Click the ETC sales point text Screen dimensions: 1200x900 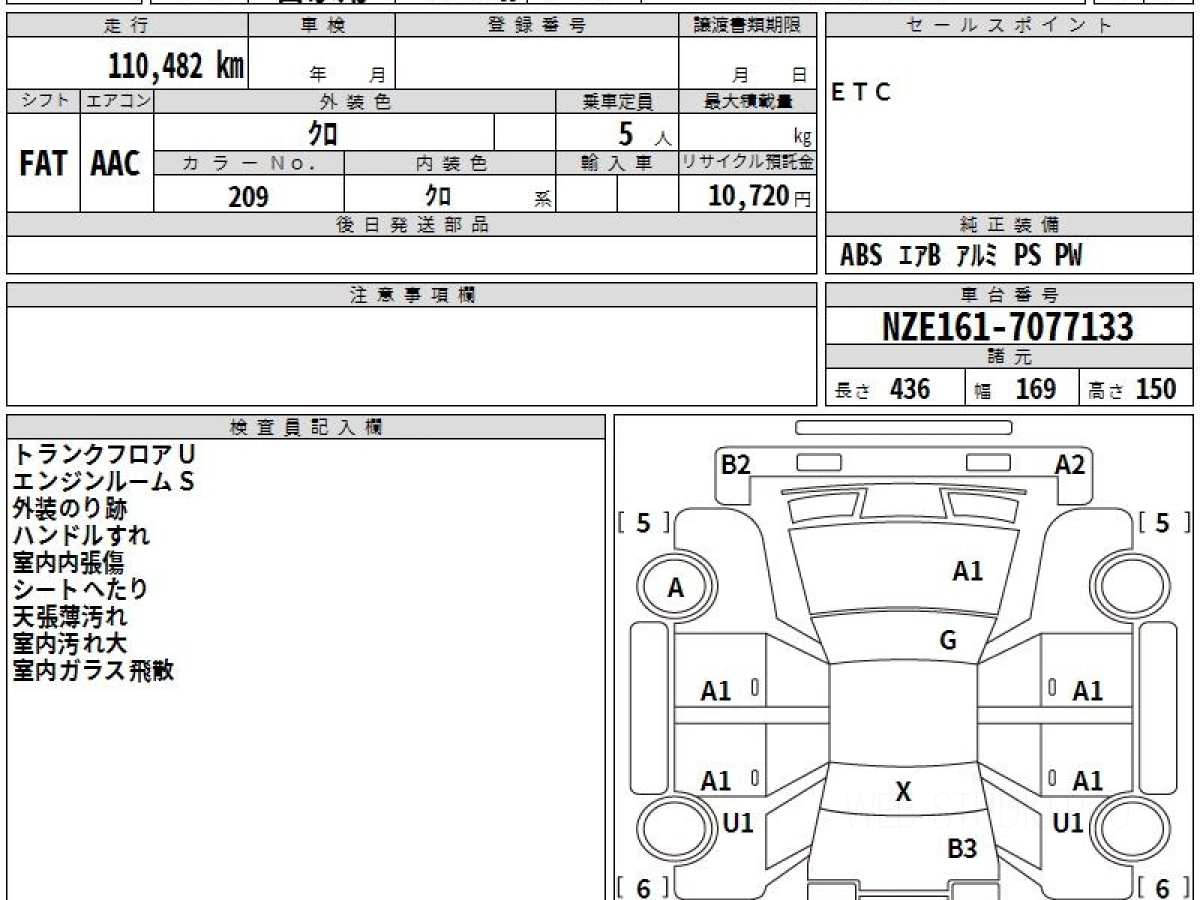point(861,92)
